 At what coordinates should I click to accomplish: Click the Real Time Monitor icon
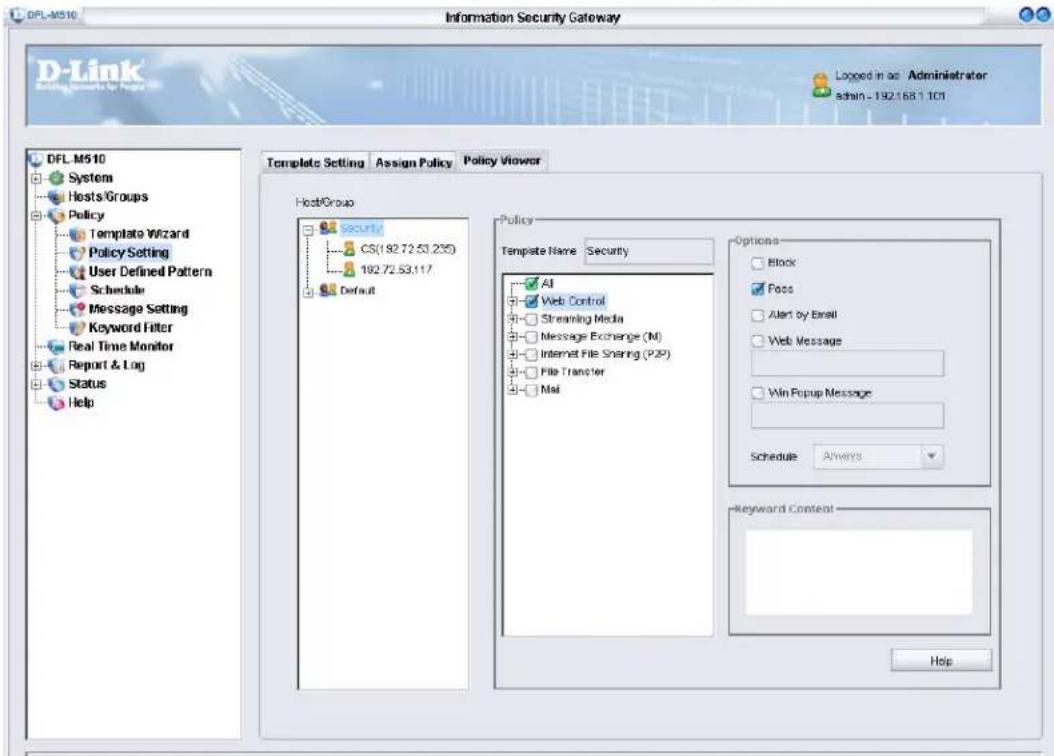56,347
